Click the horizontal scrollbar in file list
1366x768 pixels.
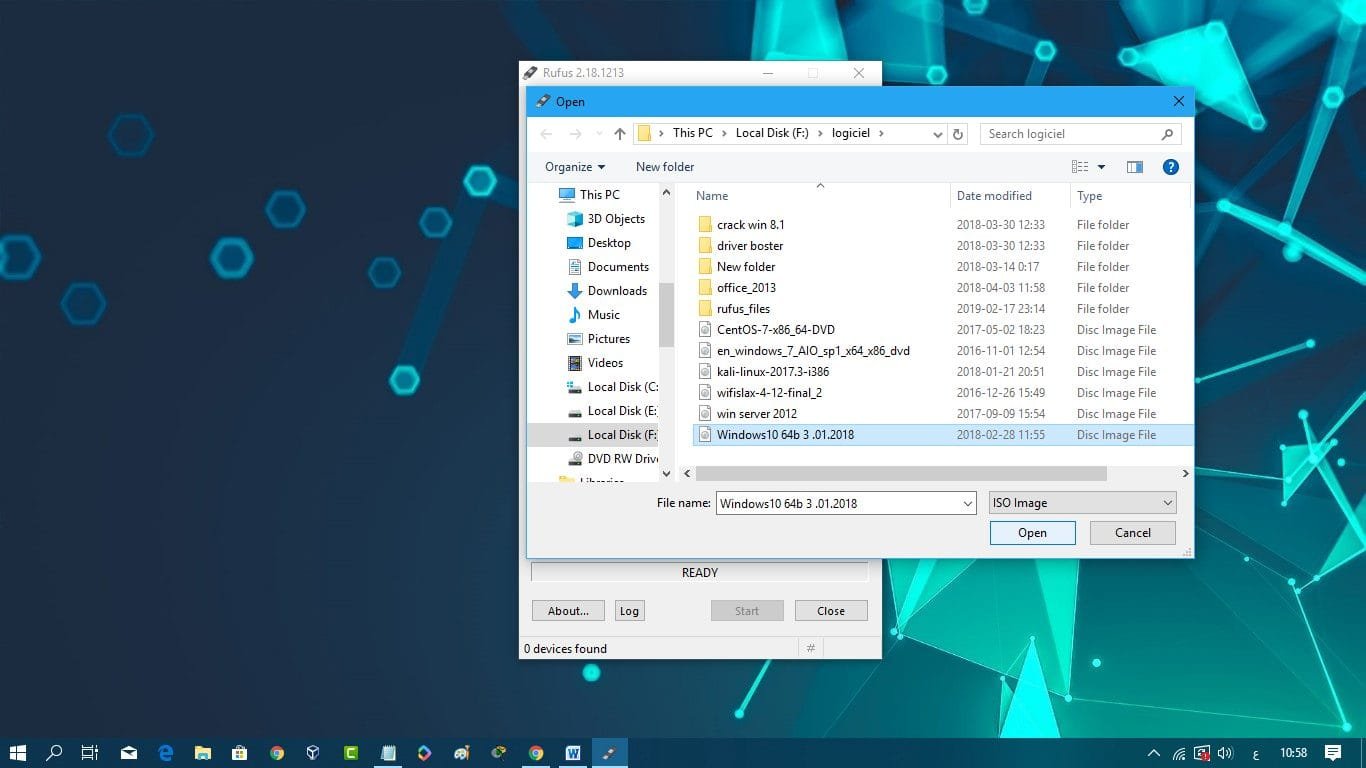click(x=900, y=474)
